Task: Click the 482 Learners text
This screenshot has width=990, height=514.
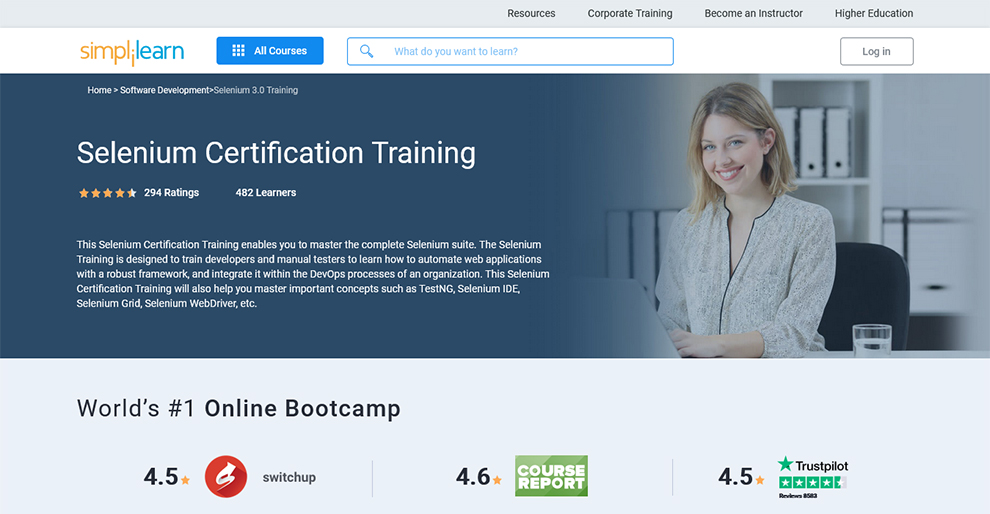Action: tap(266, 193)
